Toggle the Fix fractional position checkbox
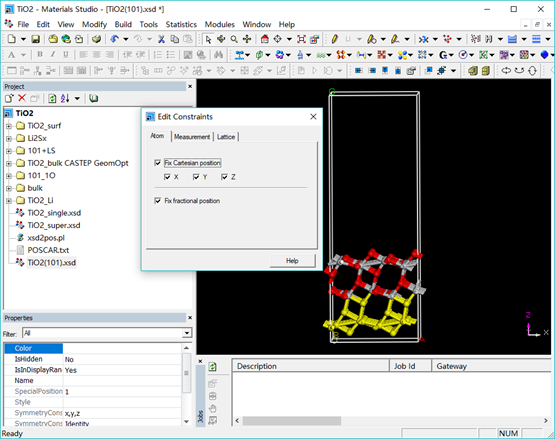The image size is (555, 439). coord(158,201)
